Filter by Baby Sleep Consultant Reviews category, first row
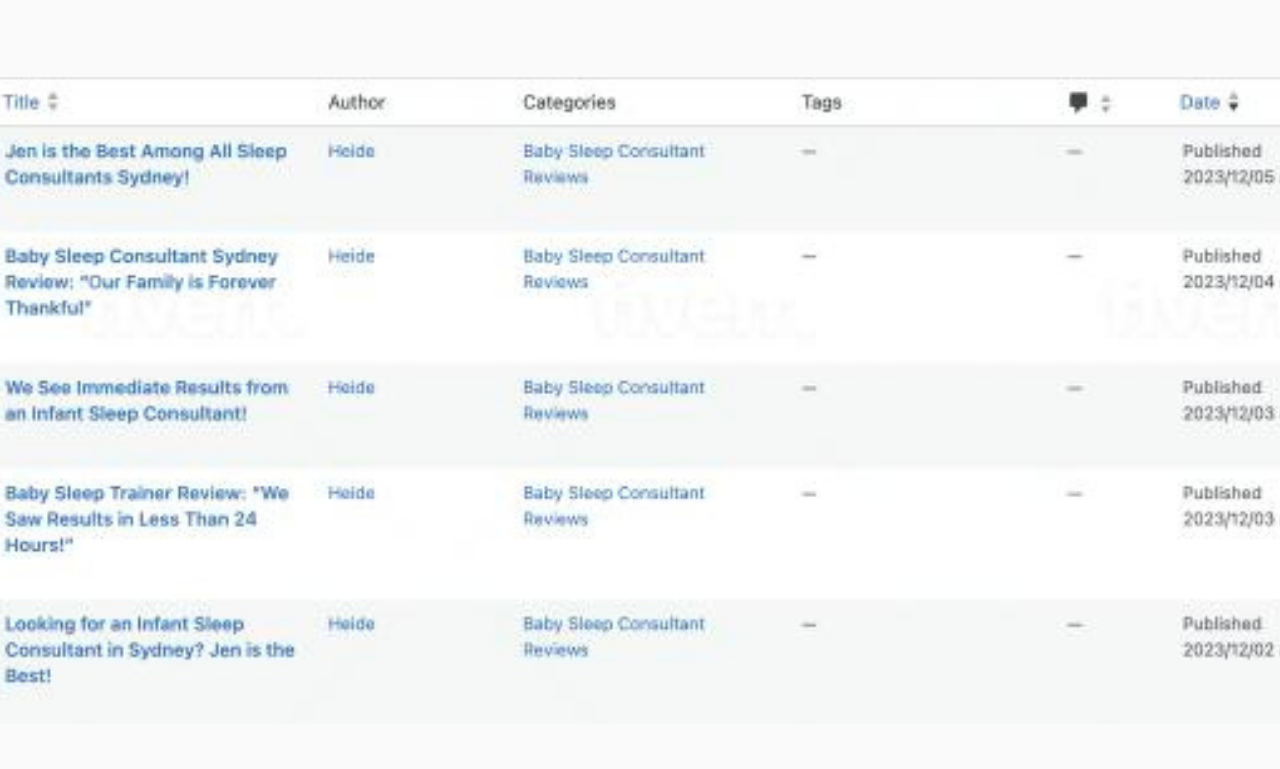 pyautogui.click(x=612, y=164)
